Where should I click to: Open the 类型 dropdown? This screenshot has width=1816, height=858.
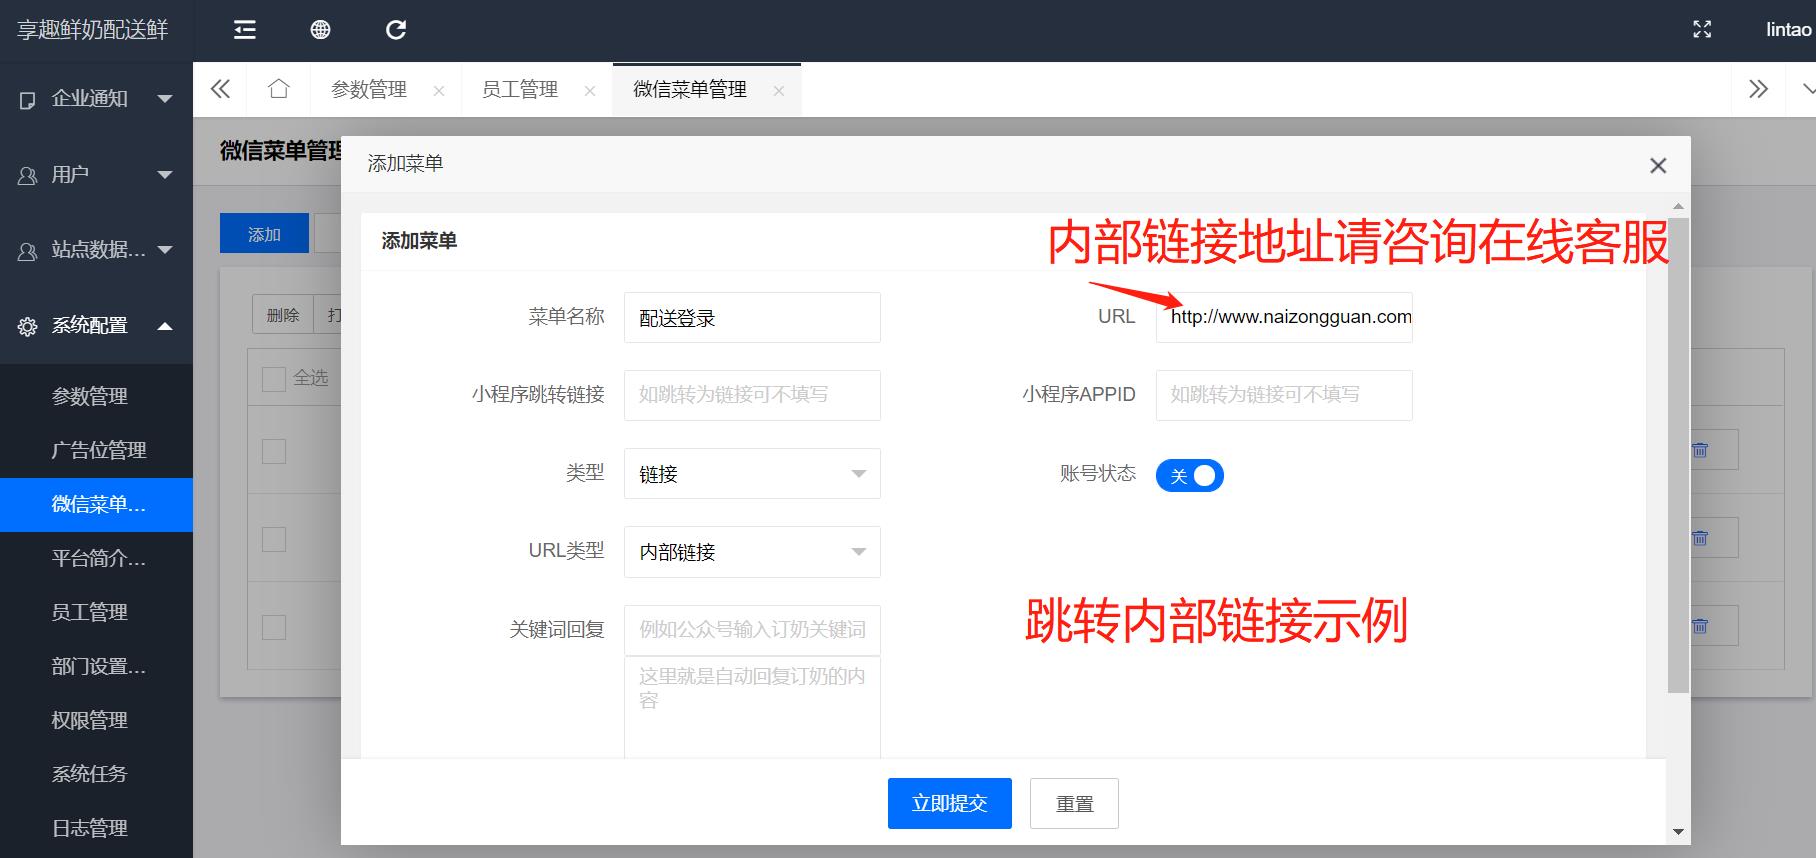752,474
